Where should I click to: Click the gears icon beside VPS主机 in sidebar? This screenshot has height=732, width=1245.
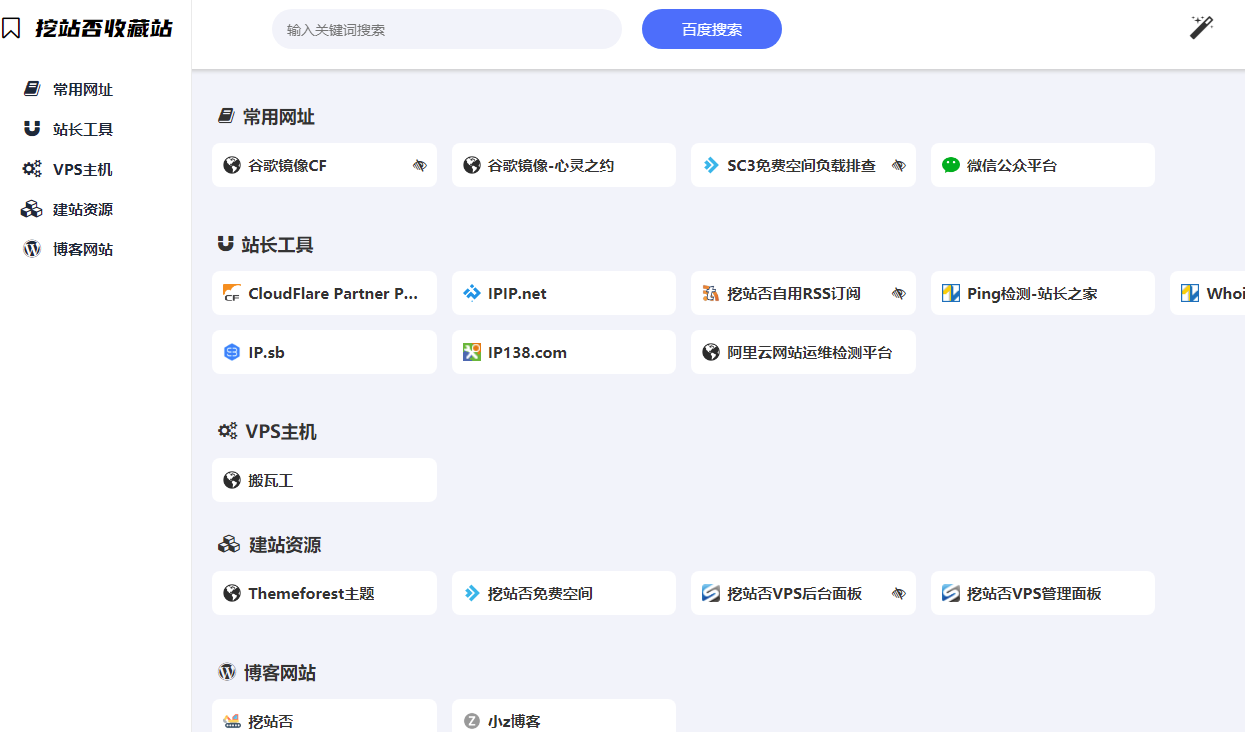32,169
